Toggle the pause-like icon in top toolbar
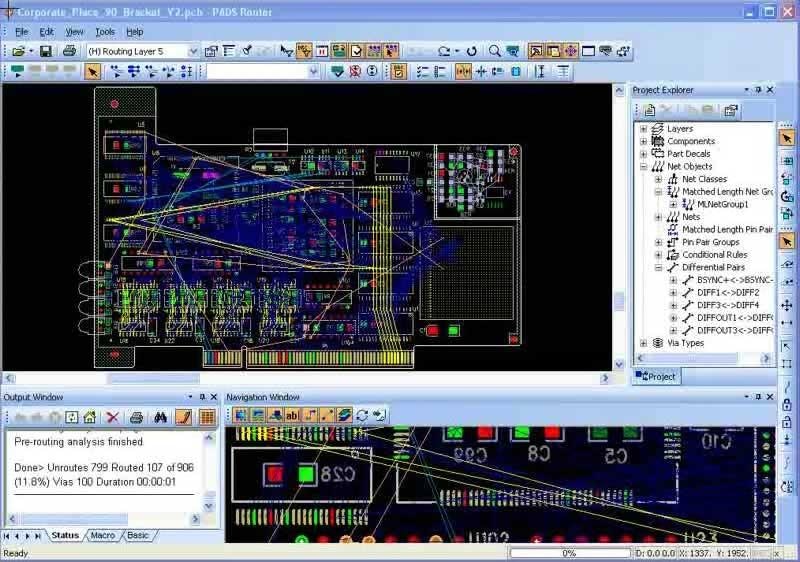Viewport: 800px width, 562px height. coord(322,51)
